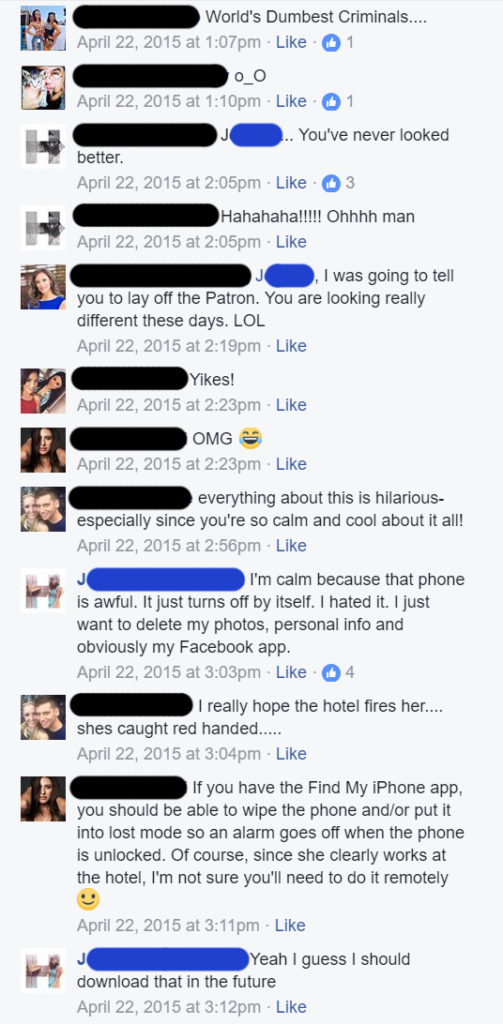The width and height of the screenshot is (503, 1024).
Task: Like the 'everything about this is hilarious' comment
Action: click(x=291, y=546)
